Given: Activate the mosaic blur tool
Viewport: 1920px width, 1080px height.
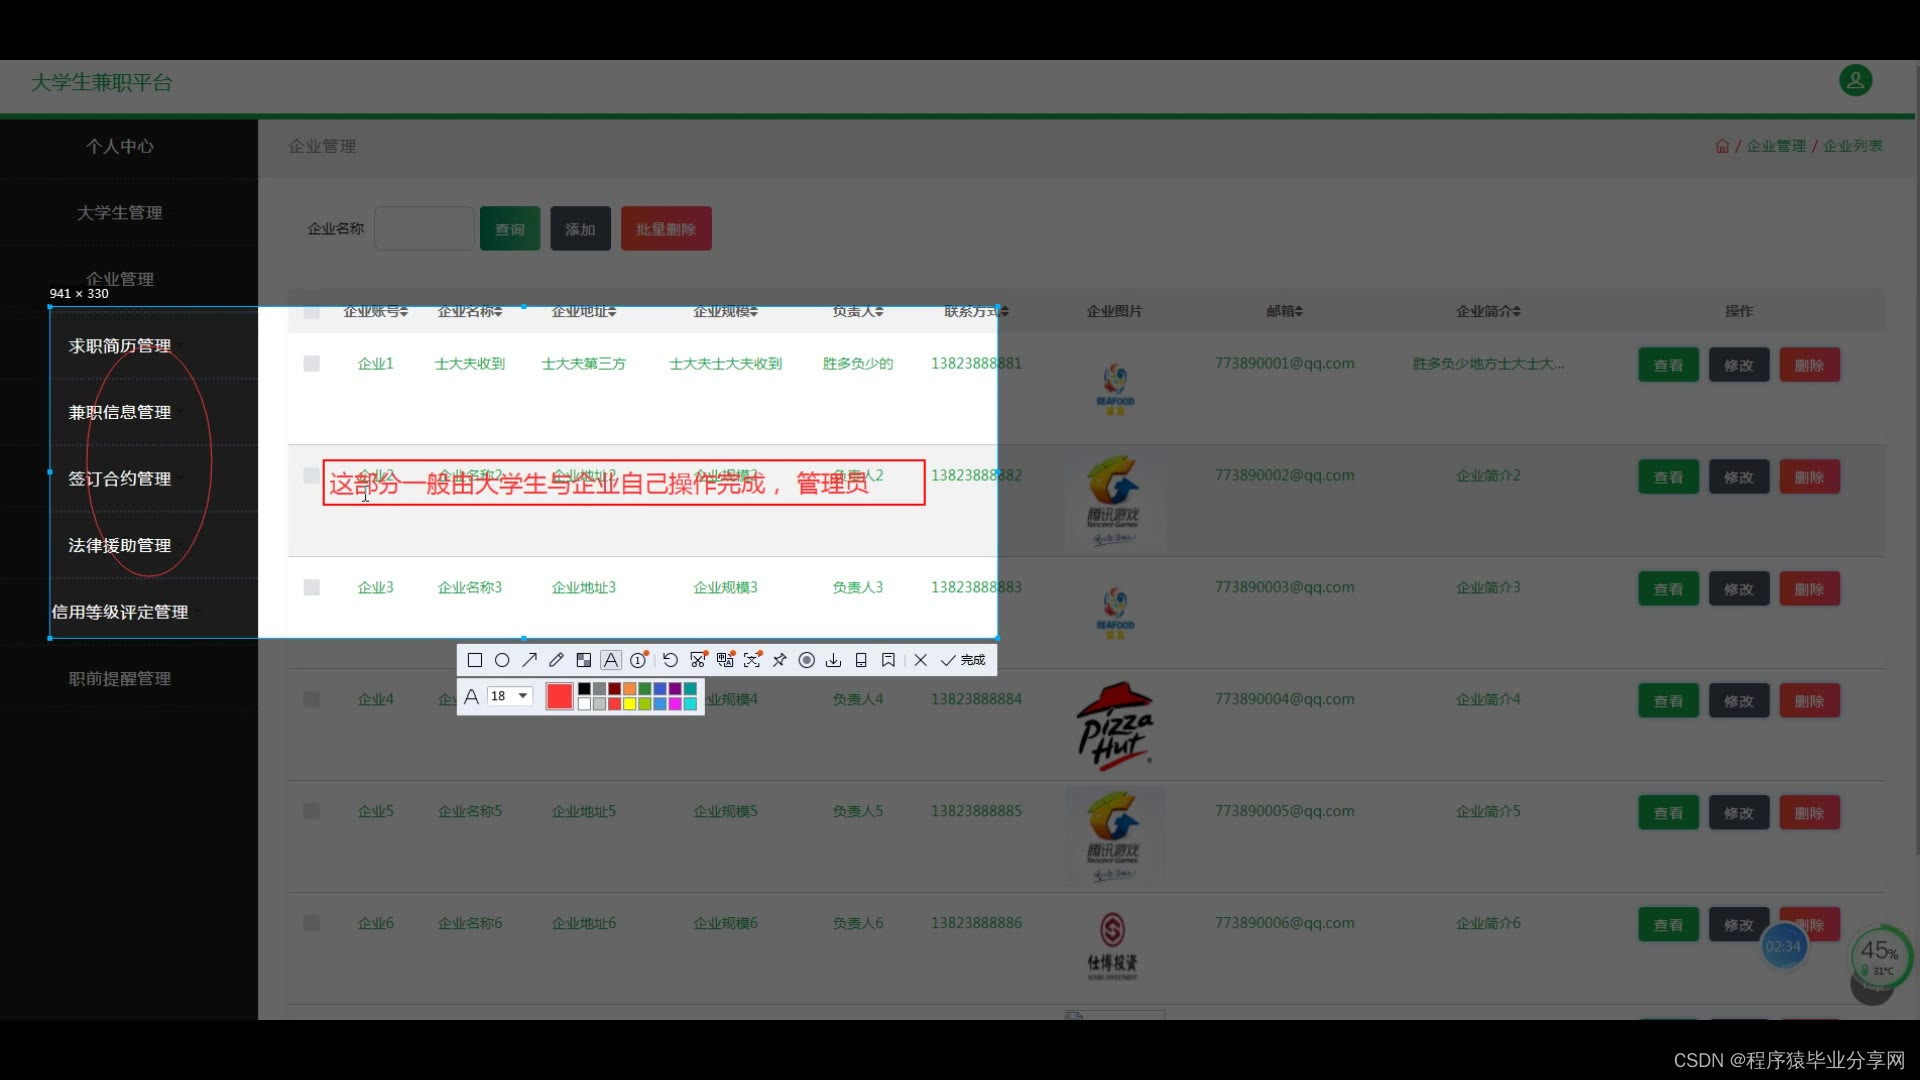Looking at the screenshot, I should click(584, 660).
